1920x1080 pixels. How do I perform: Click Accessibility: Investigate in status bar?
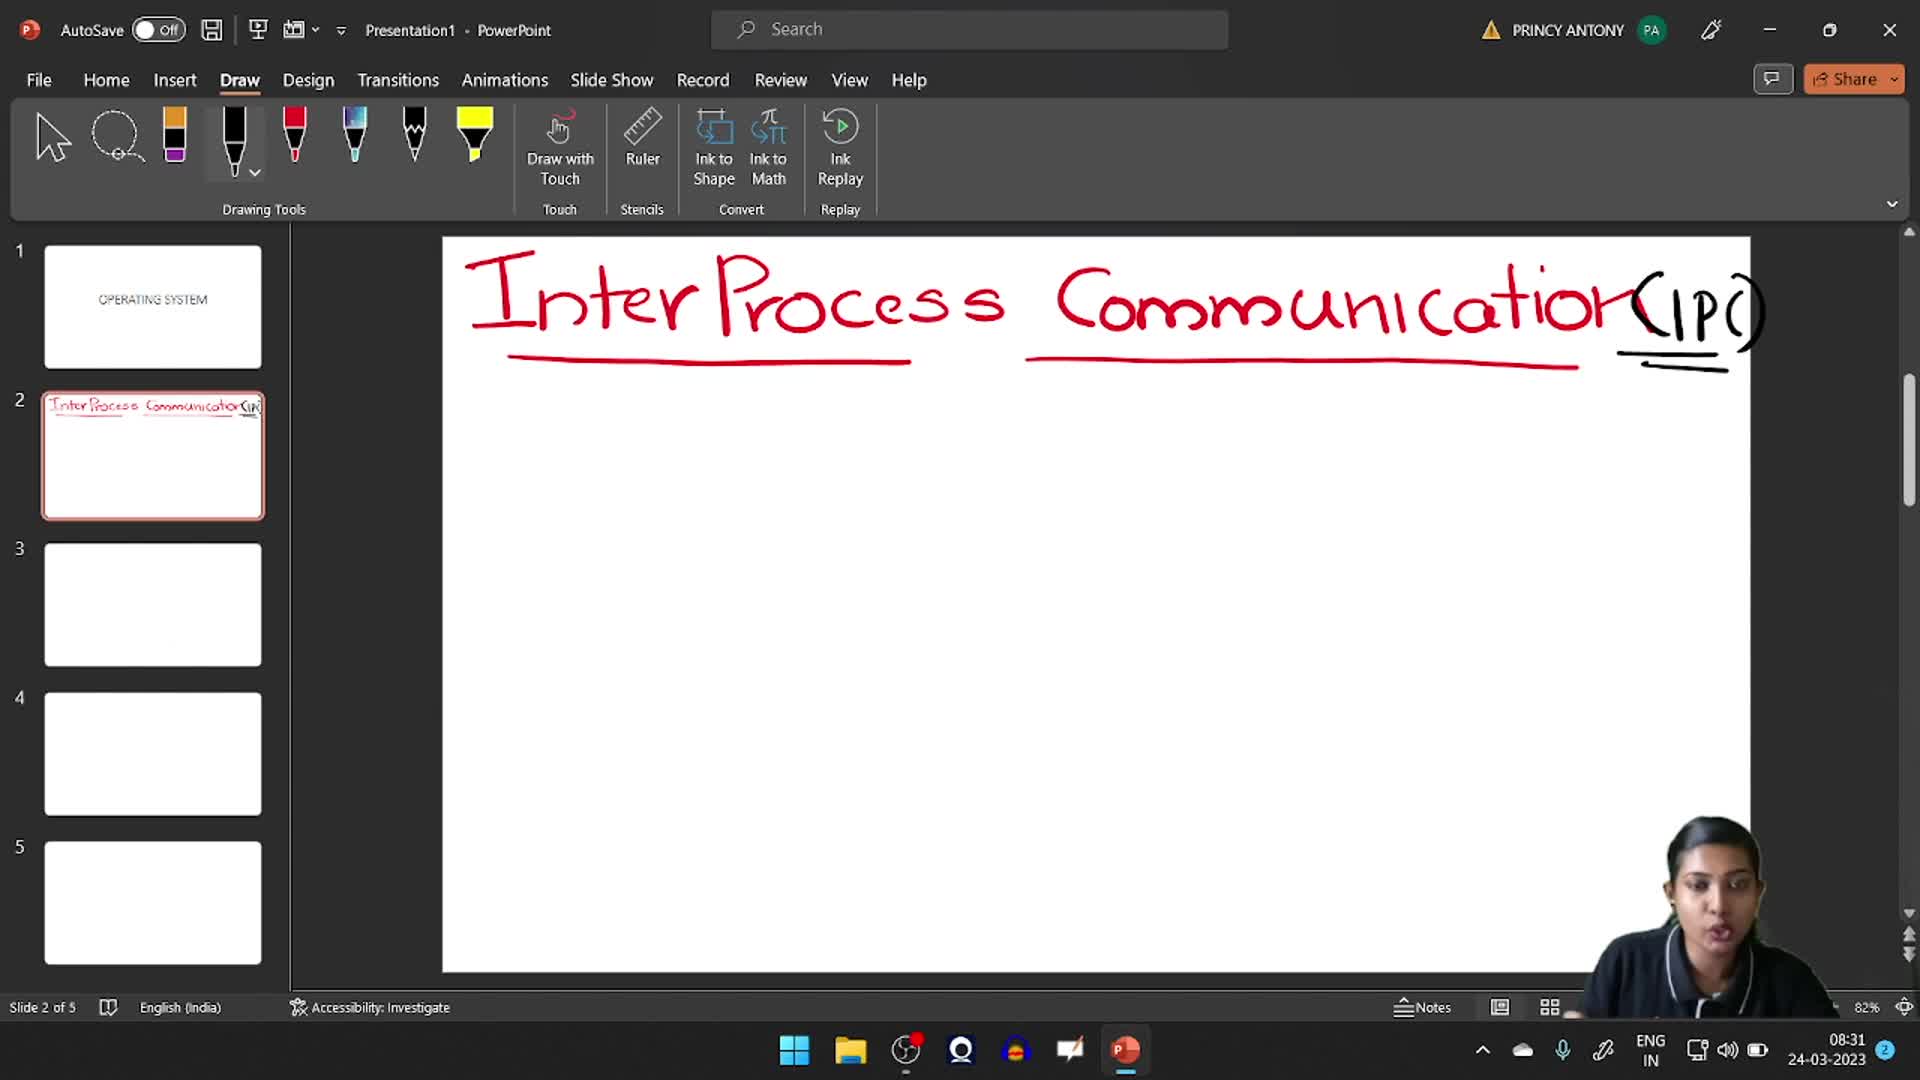tap(370, 1007)
